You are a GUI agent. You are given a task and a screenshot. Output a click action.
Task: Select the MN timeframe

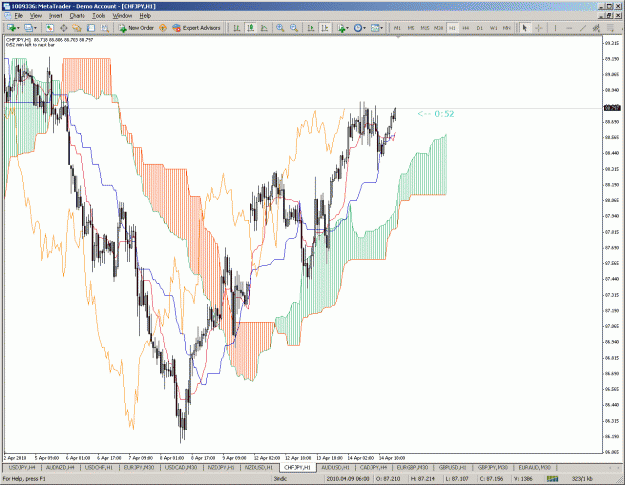tap(507, 28)
